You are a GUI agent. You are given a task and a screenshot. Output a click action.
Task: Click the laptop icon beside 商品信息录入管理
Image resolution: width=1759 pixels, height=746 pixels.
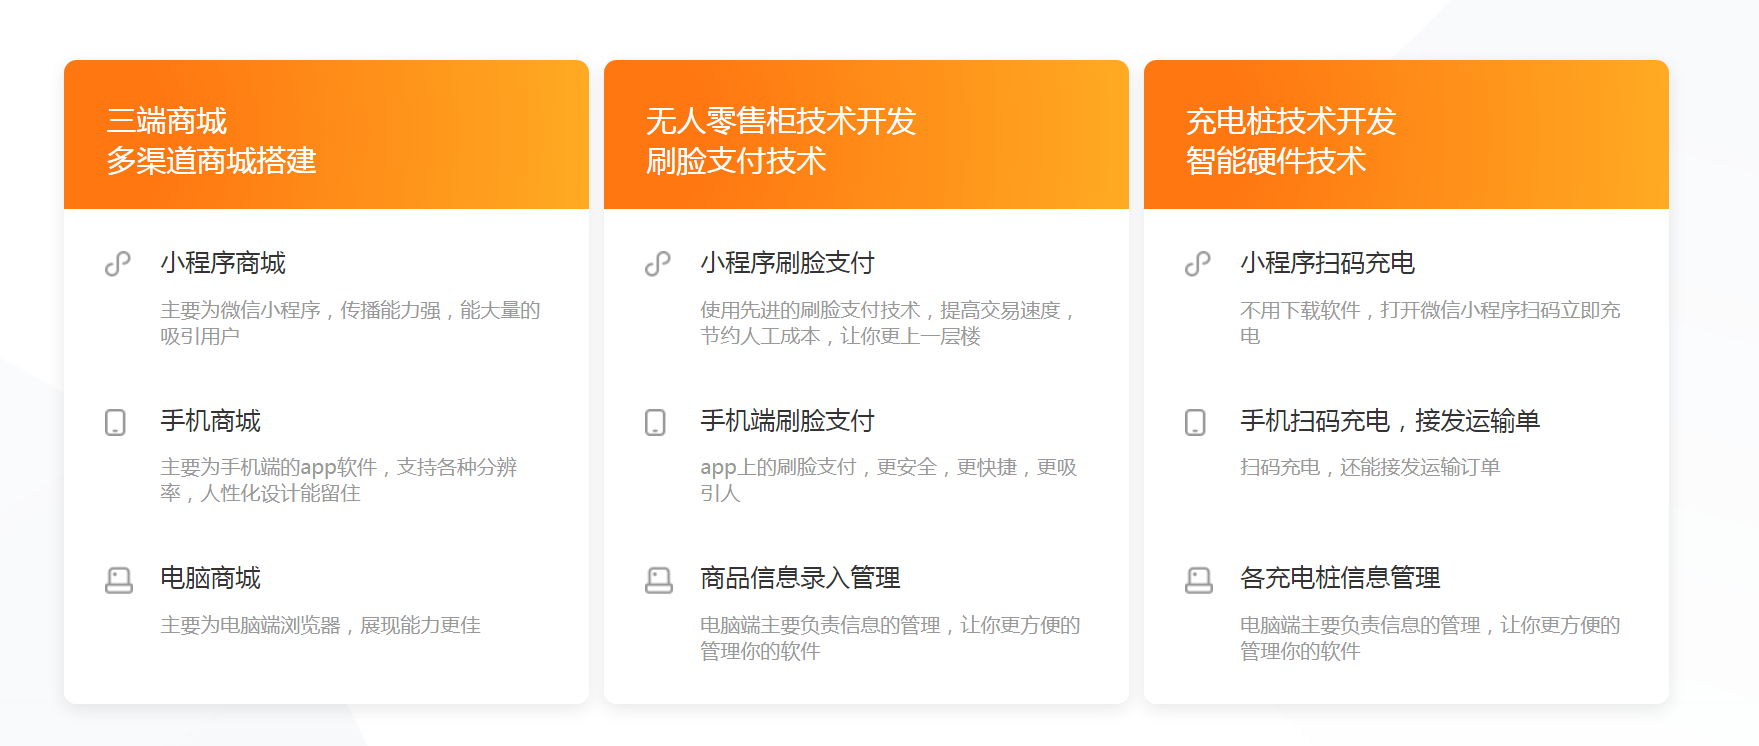point(659,580)
